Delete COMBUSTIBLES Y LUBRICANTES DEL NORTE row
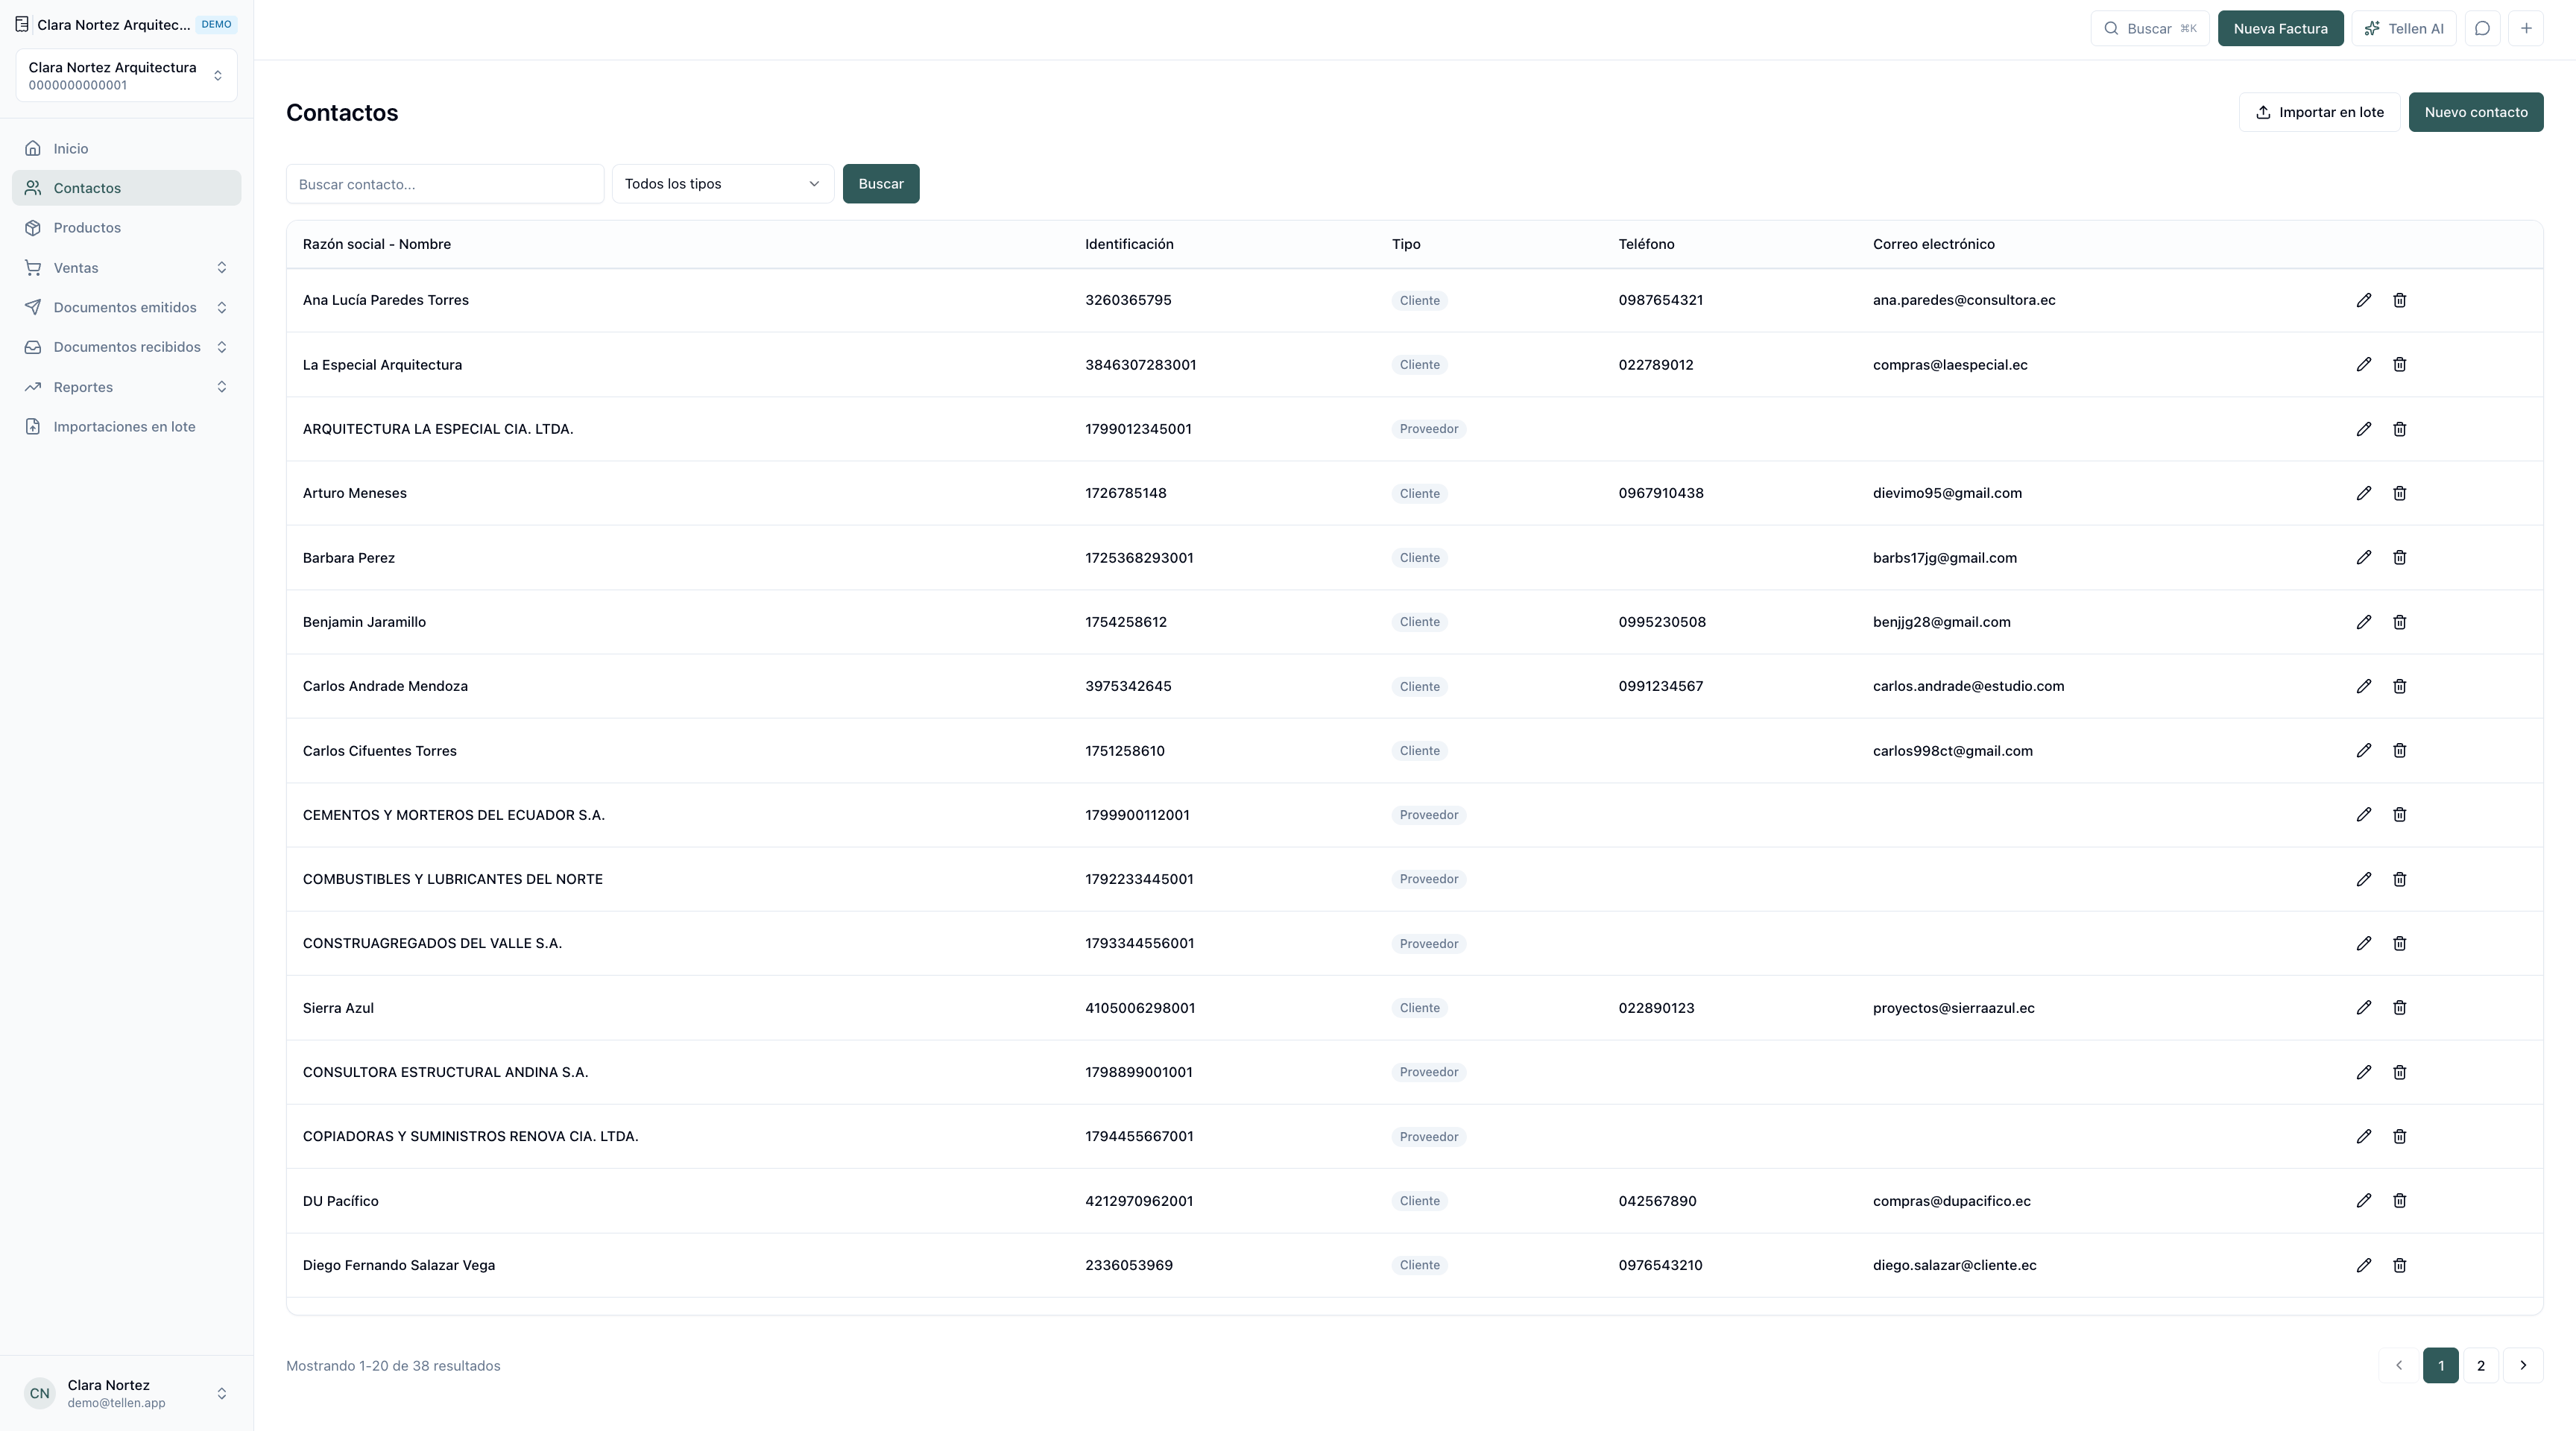Viewport: 2576px width, 1431px height. pos(2399,879)
